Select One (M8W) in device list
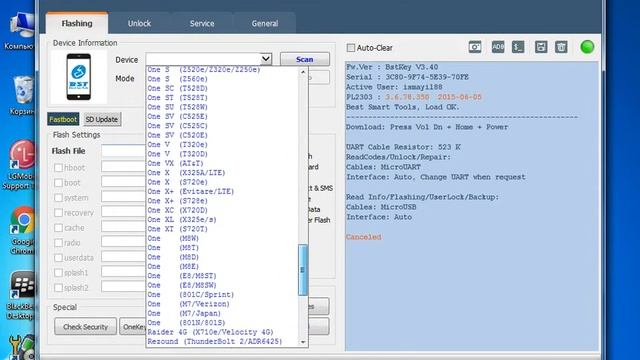640x360 pixels. click(x=222, y=238)
